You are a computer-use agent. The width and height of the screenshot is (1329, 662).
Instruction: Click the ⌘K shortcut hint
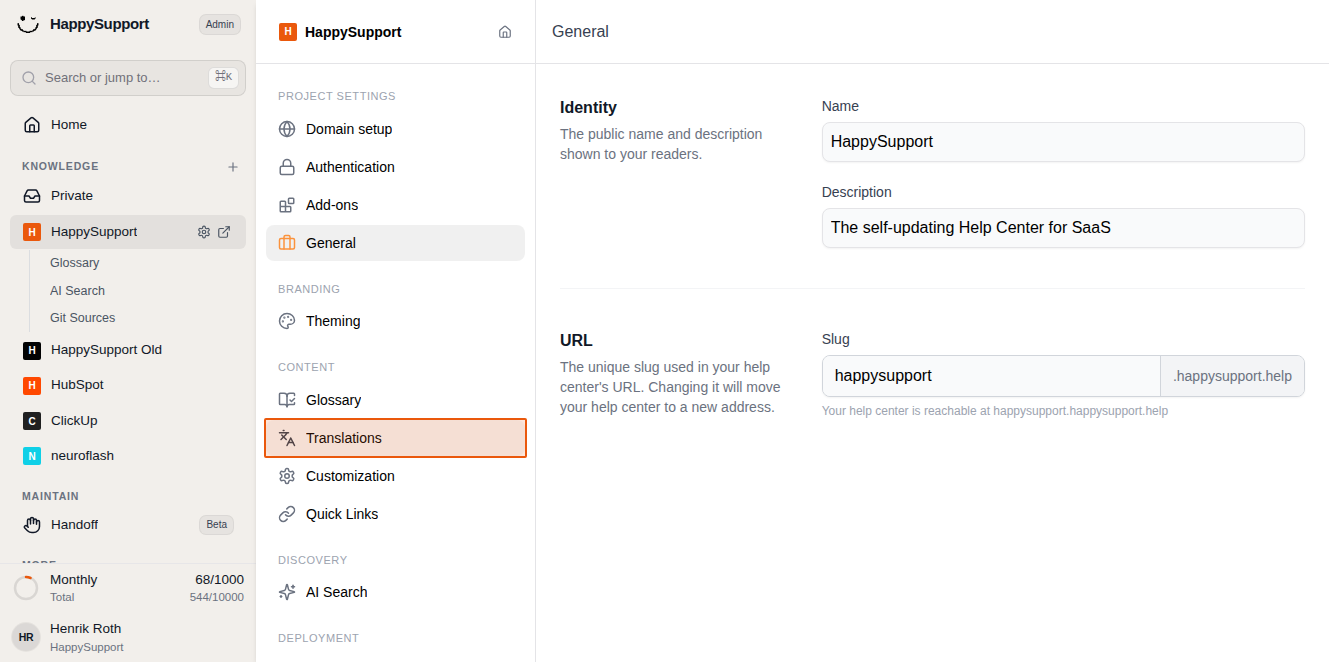point(223,77)
